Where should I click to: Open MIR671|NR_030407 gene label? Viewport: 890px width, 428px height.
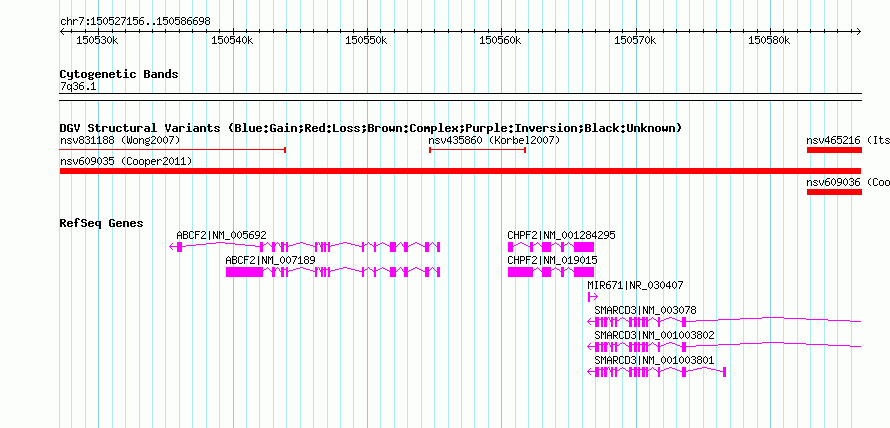[x=635, y=285]
